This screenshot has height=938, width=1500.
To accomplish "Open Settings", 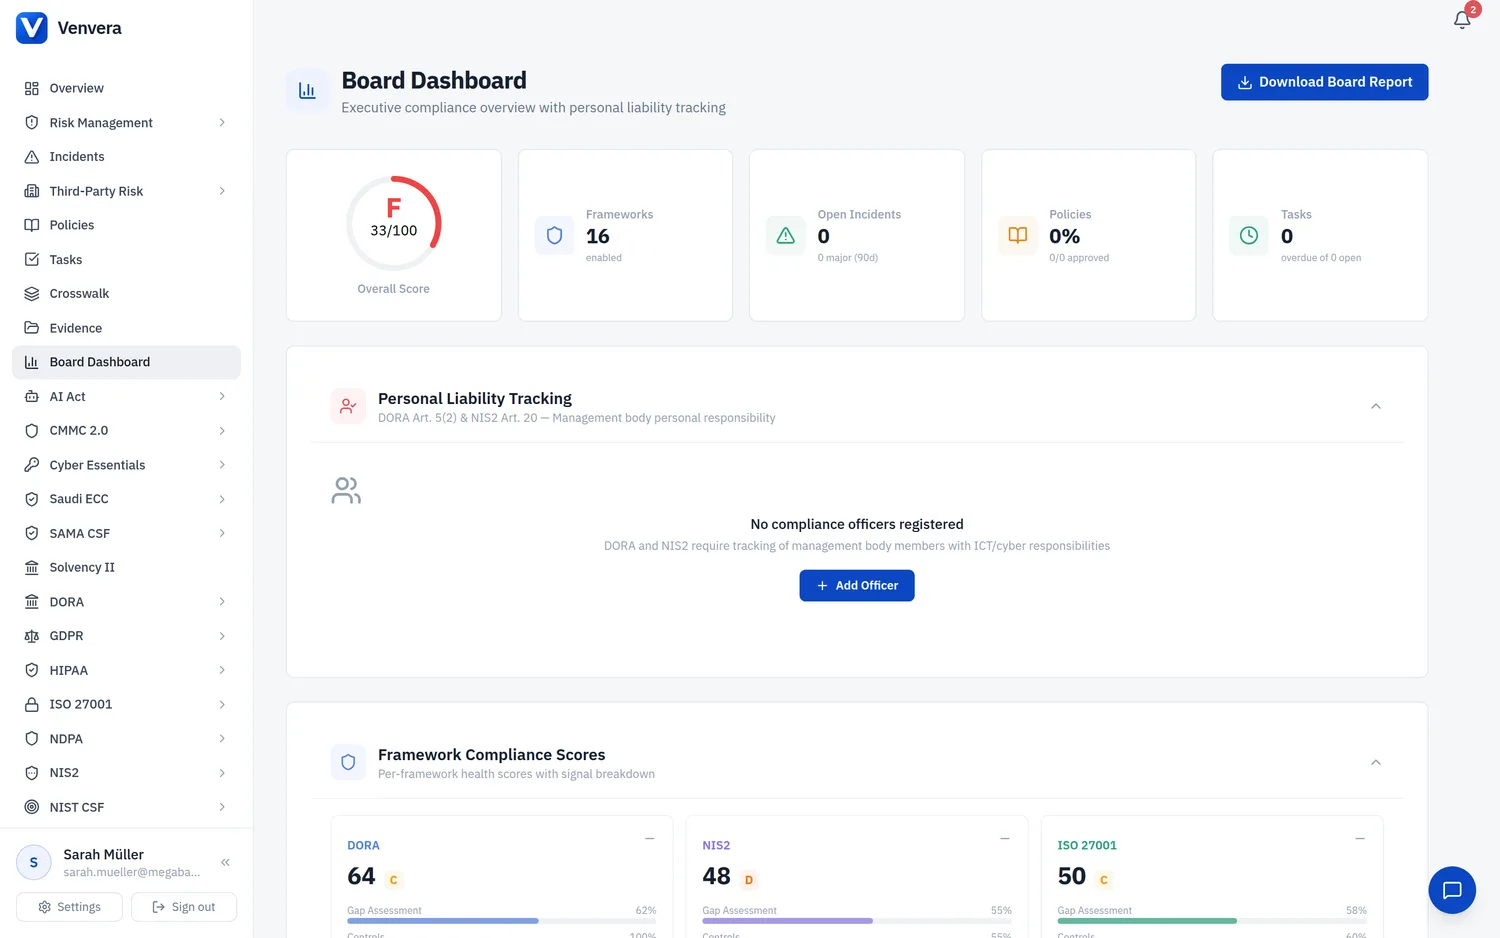I will coord(69,907).
